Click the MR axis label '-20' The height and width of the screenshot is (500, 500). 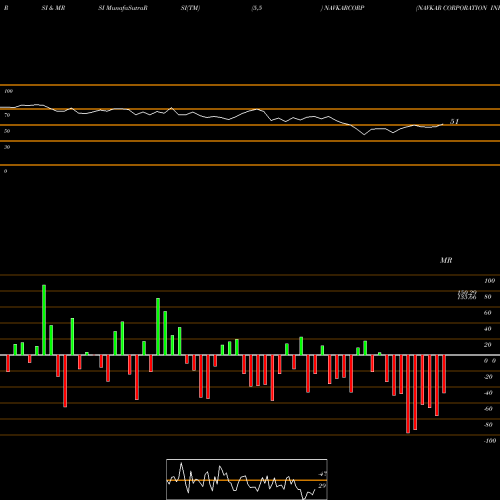(x=488, y=377)
